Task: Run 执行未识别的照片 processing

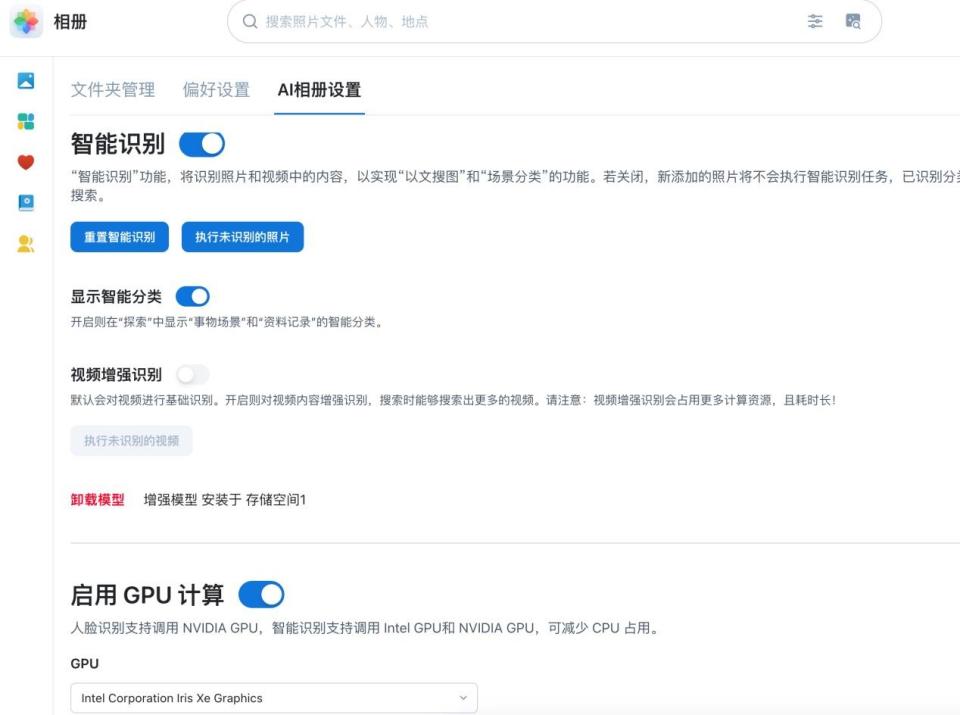Action: point(242,239)
